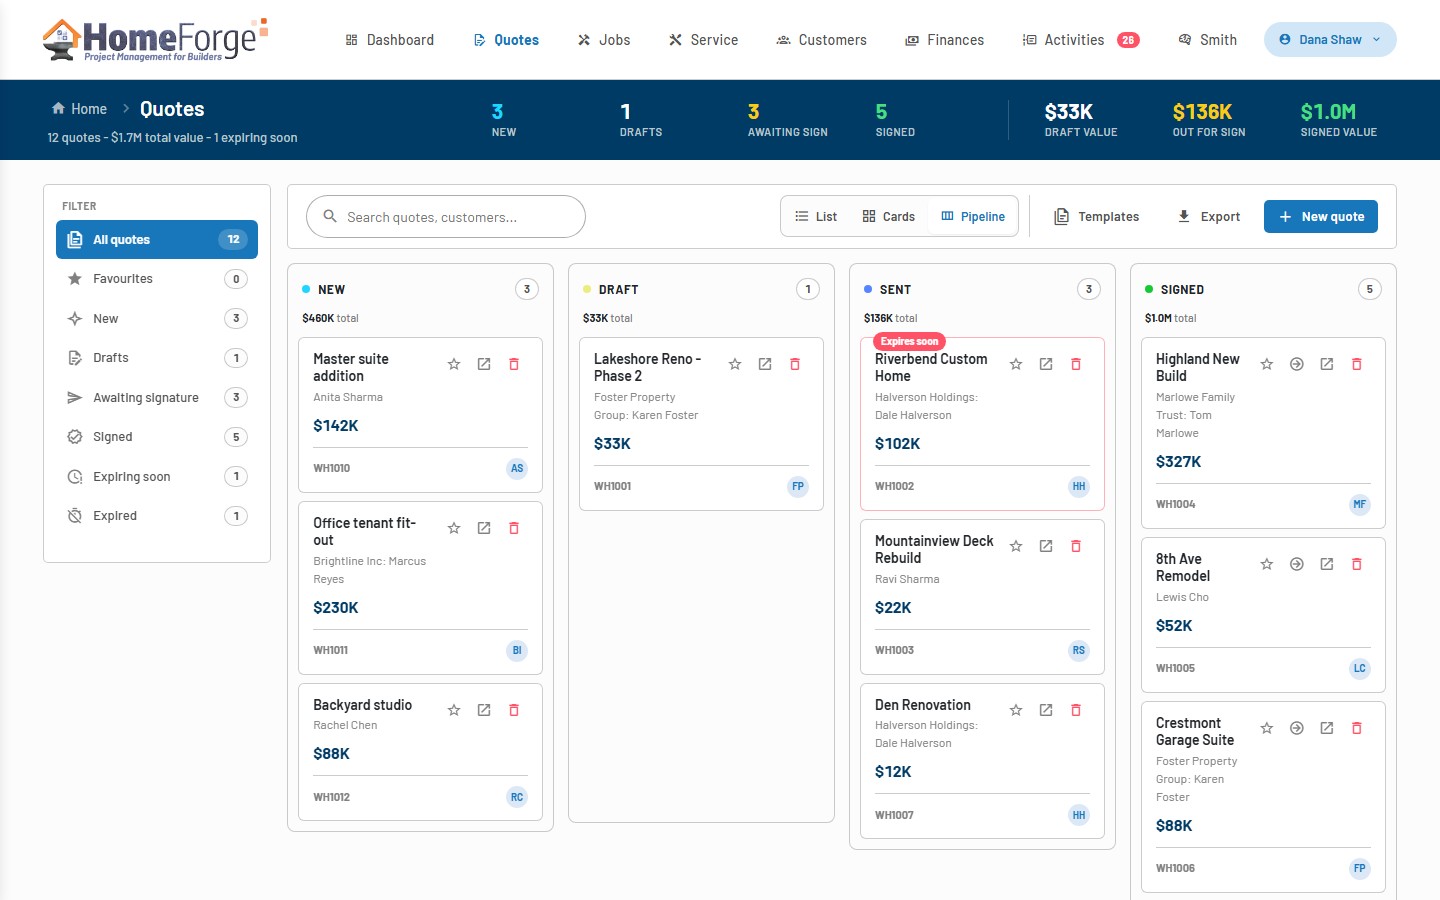Open the Finances menu

coord(945,40)
